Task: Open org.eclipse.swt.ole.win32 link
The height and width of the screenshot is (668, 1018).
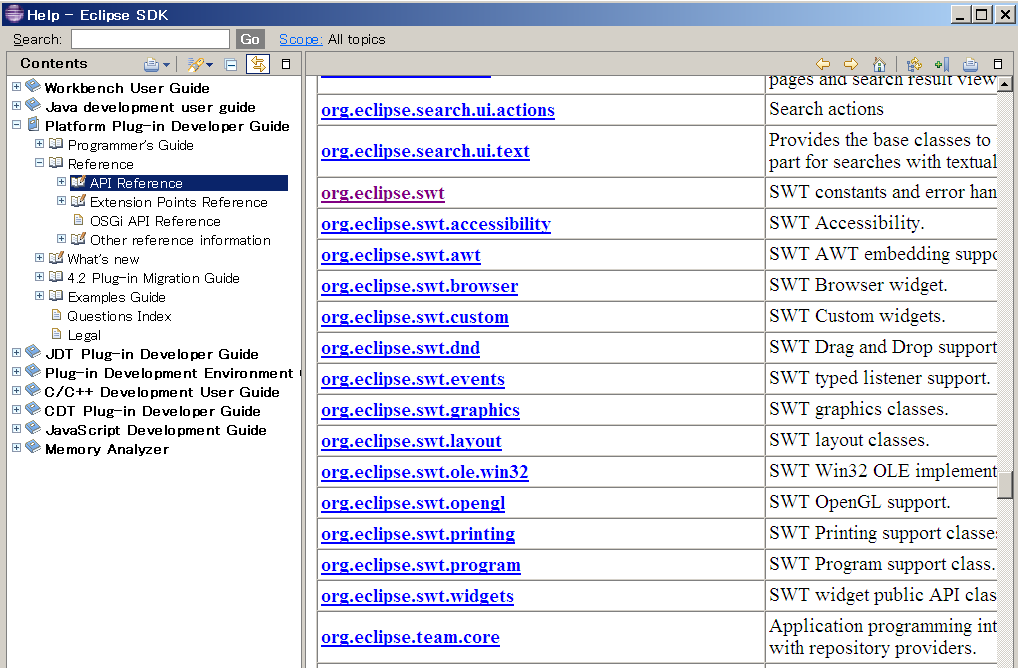Action: (425, 472)
